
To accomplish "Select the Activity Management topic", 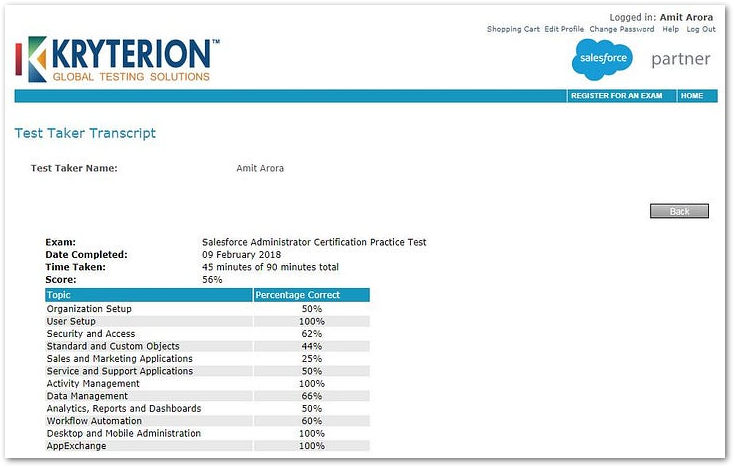I will pyautogui.click(x=93, y=384).
